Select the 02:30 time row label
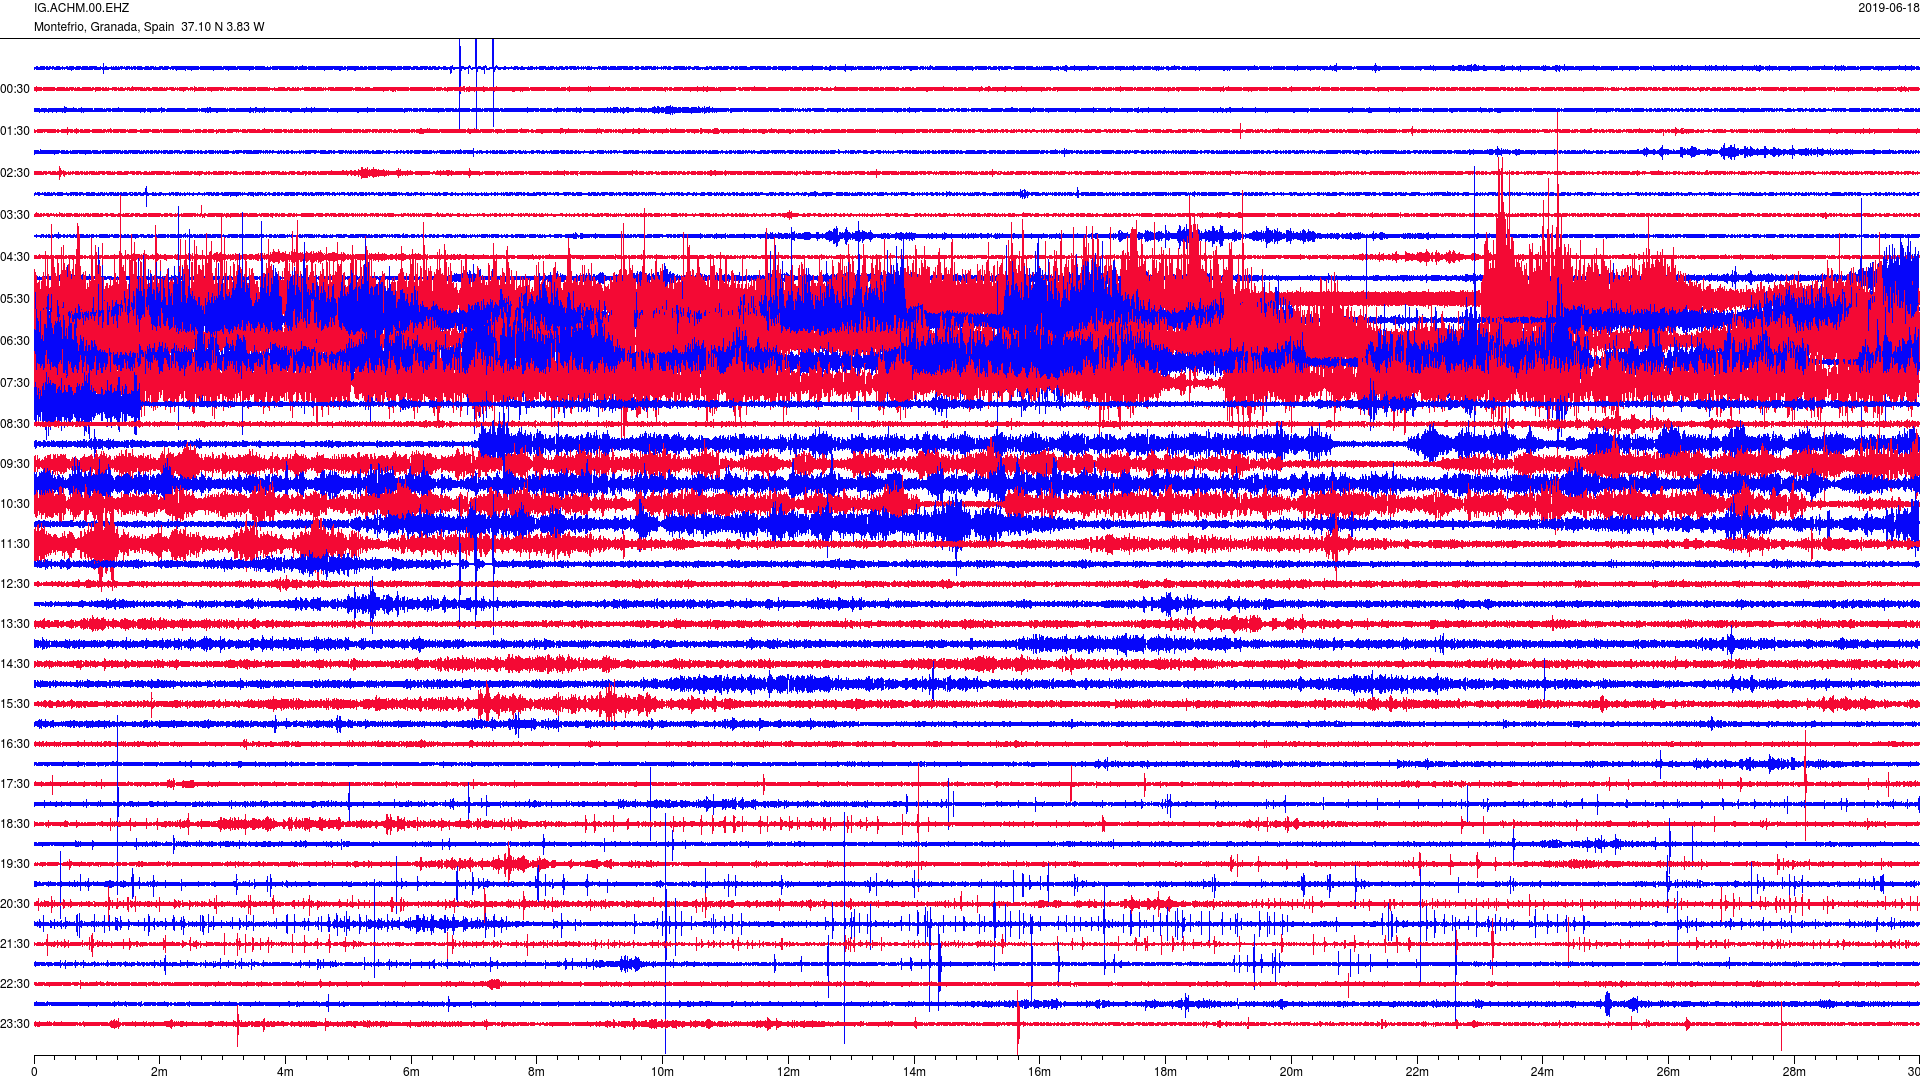This screenshot has height=1080, width=1920. tap(15, 173)
